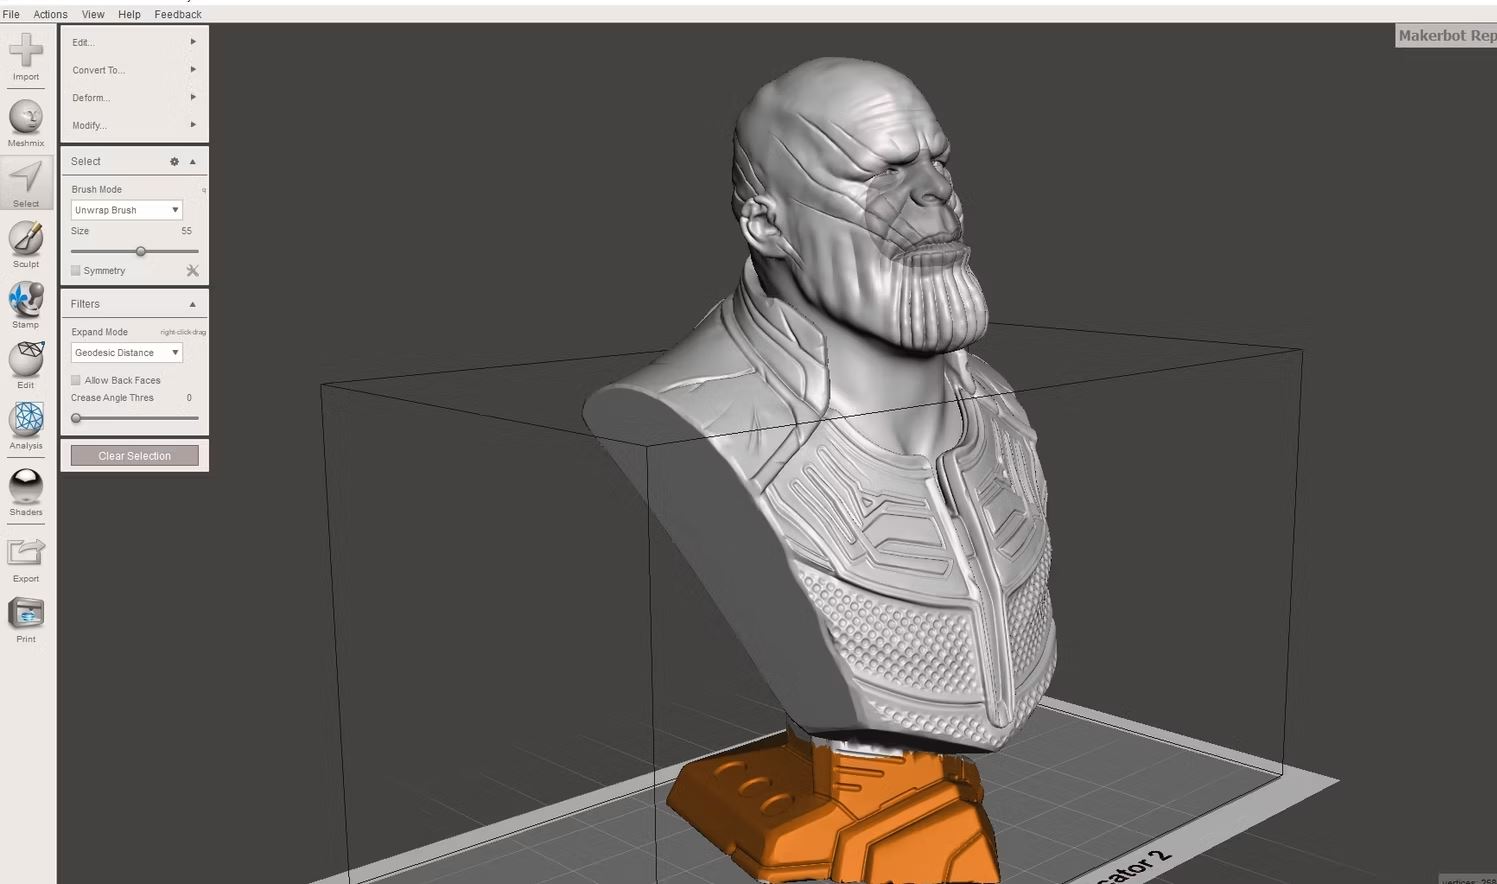Open the Brush Mode Unwrap Brush dropdown
Viewport: 1497px width, 884px height.
point(126,210)
